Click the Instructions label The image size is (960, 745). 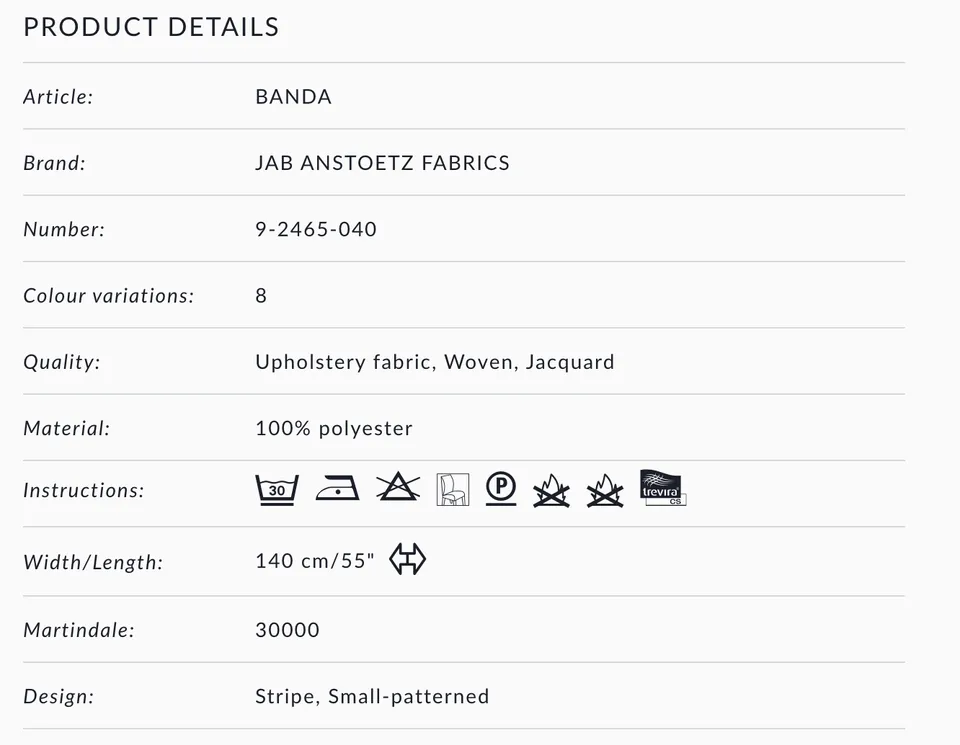click(x=83, y=491)
